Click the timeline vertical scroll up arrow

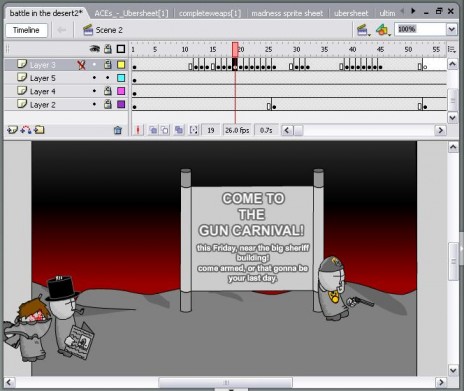click(x=452, y=64)
